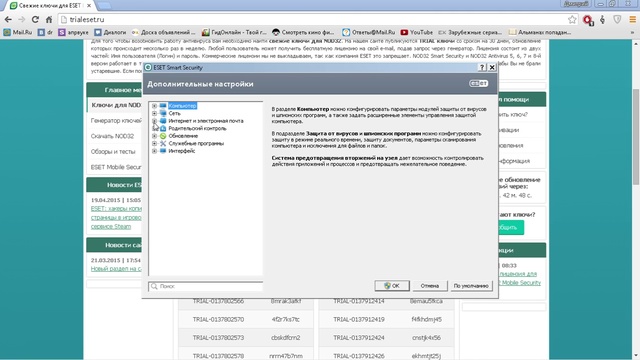The image size is (640, 360).
Task: Expand the Служебные программы node
Action: tap(154, 143)
